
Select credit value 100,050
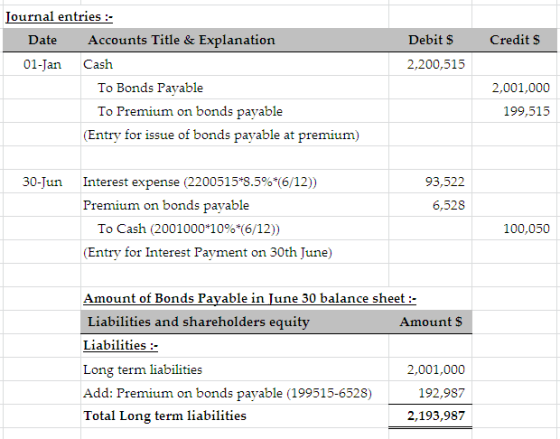click(x=526, y=229)
